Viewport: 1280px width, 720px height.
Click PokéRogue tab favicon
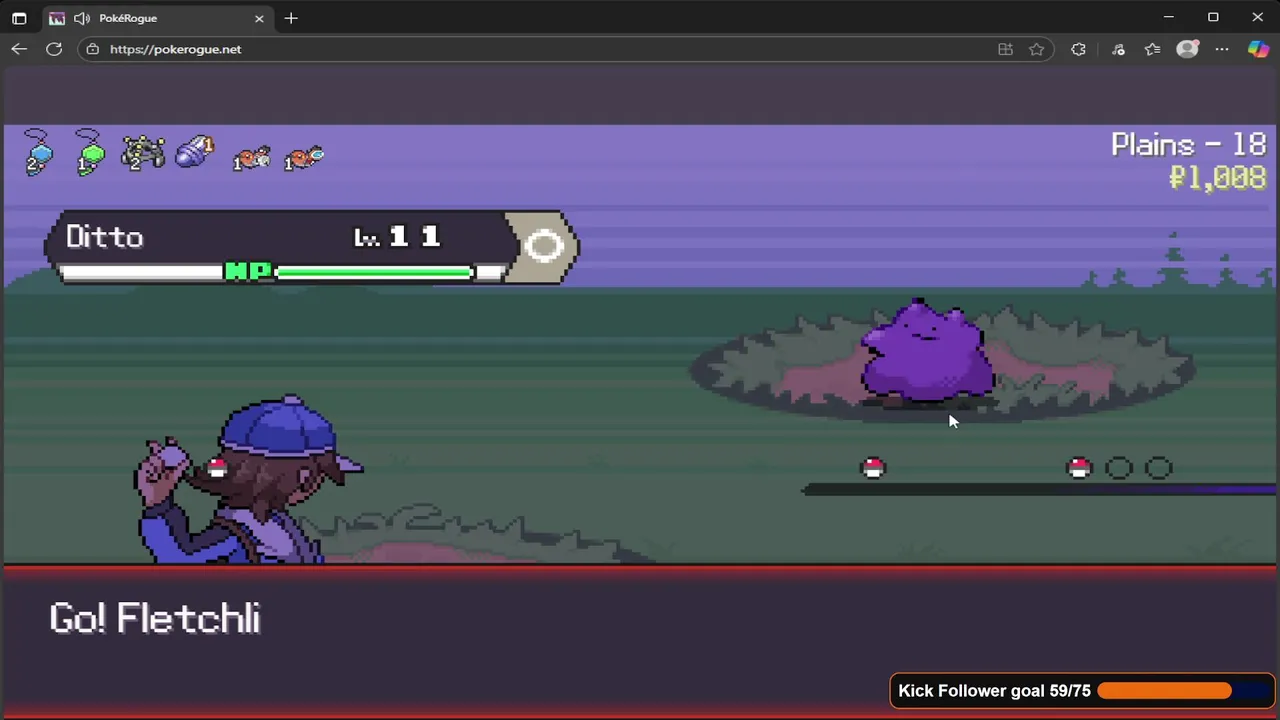pyautogui.click(x=57, y=18)
